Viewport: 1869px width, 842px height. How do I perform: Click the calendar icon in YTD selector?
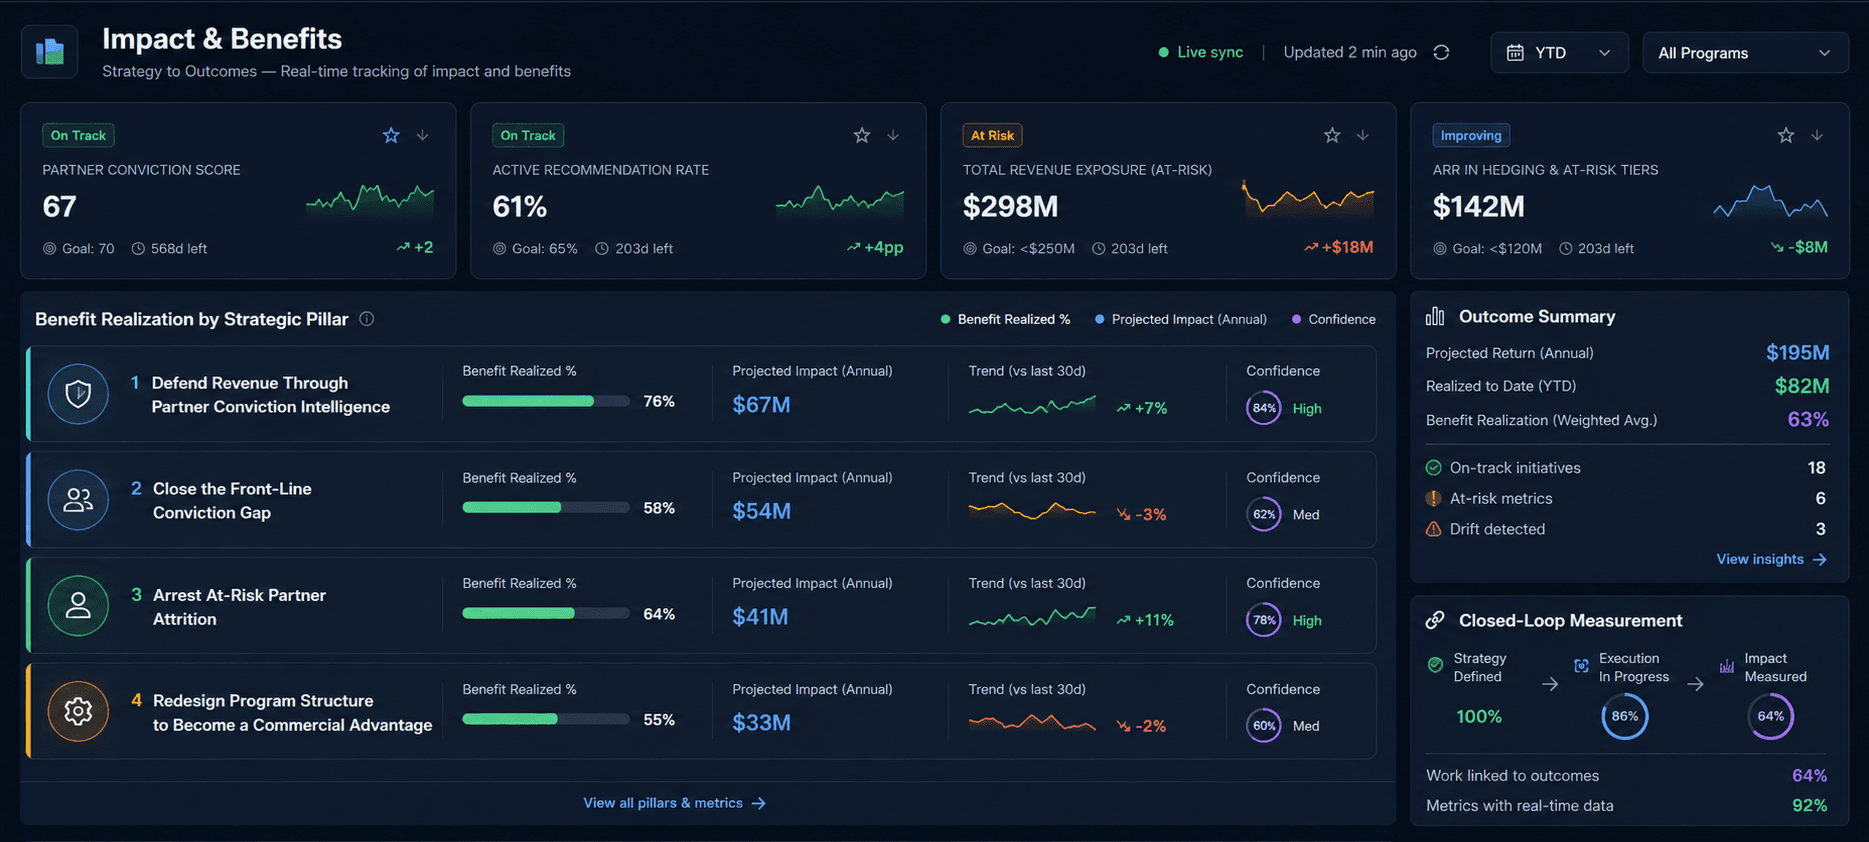[1515, 52]
